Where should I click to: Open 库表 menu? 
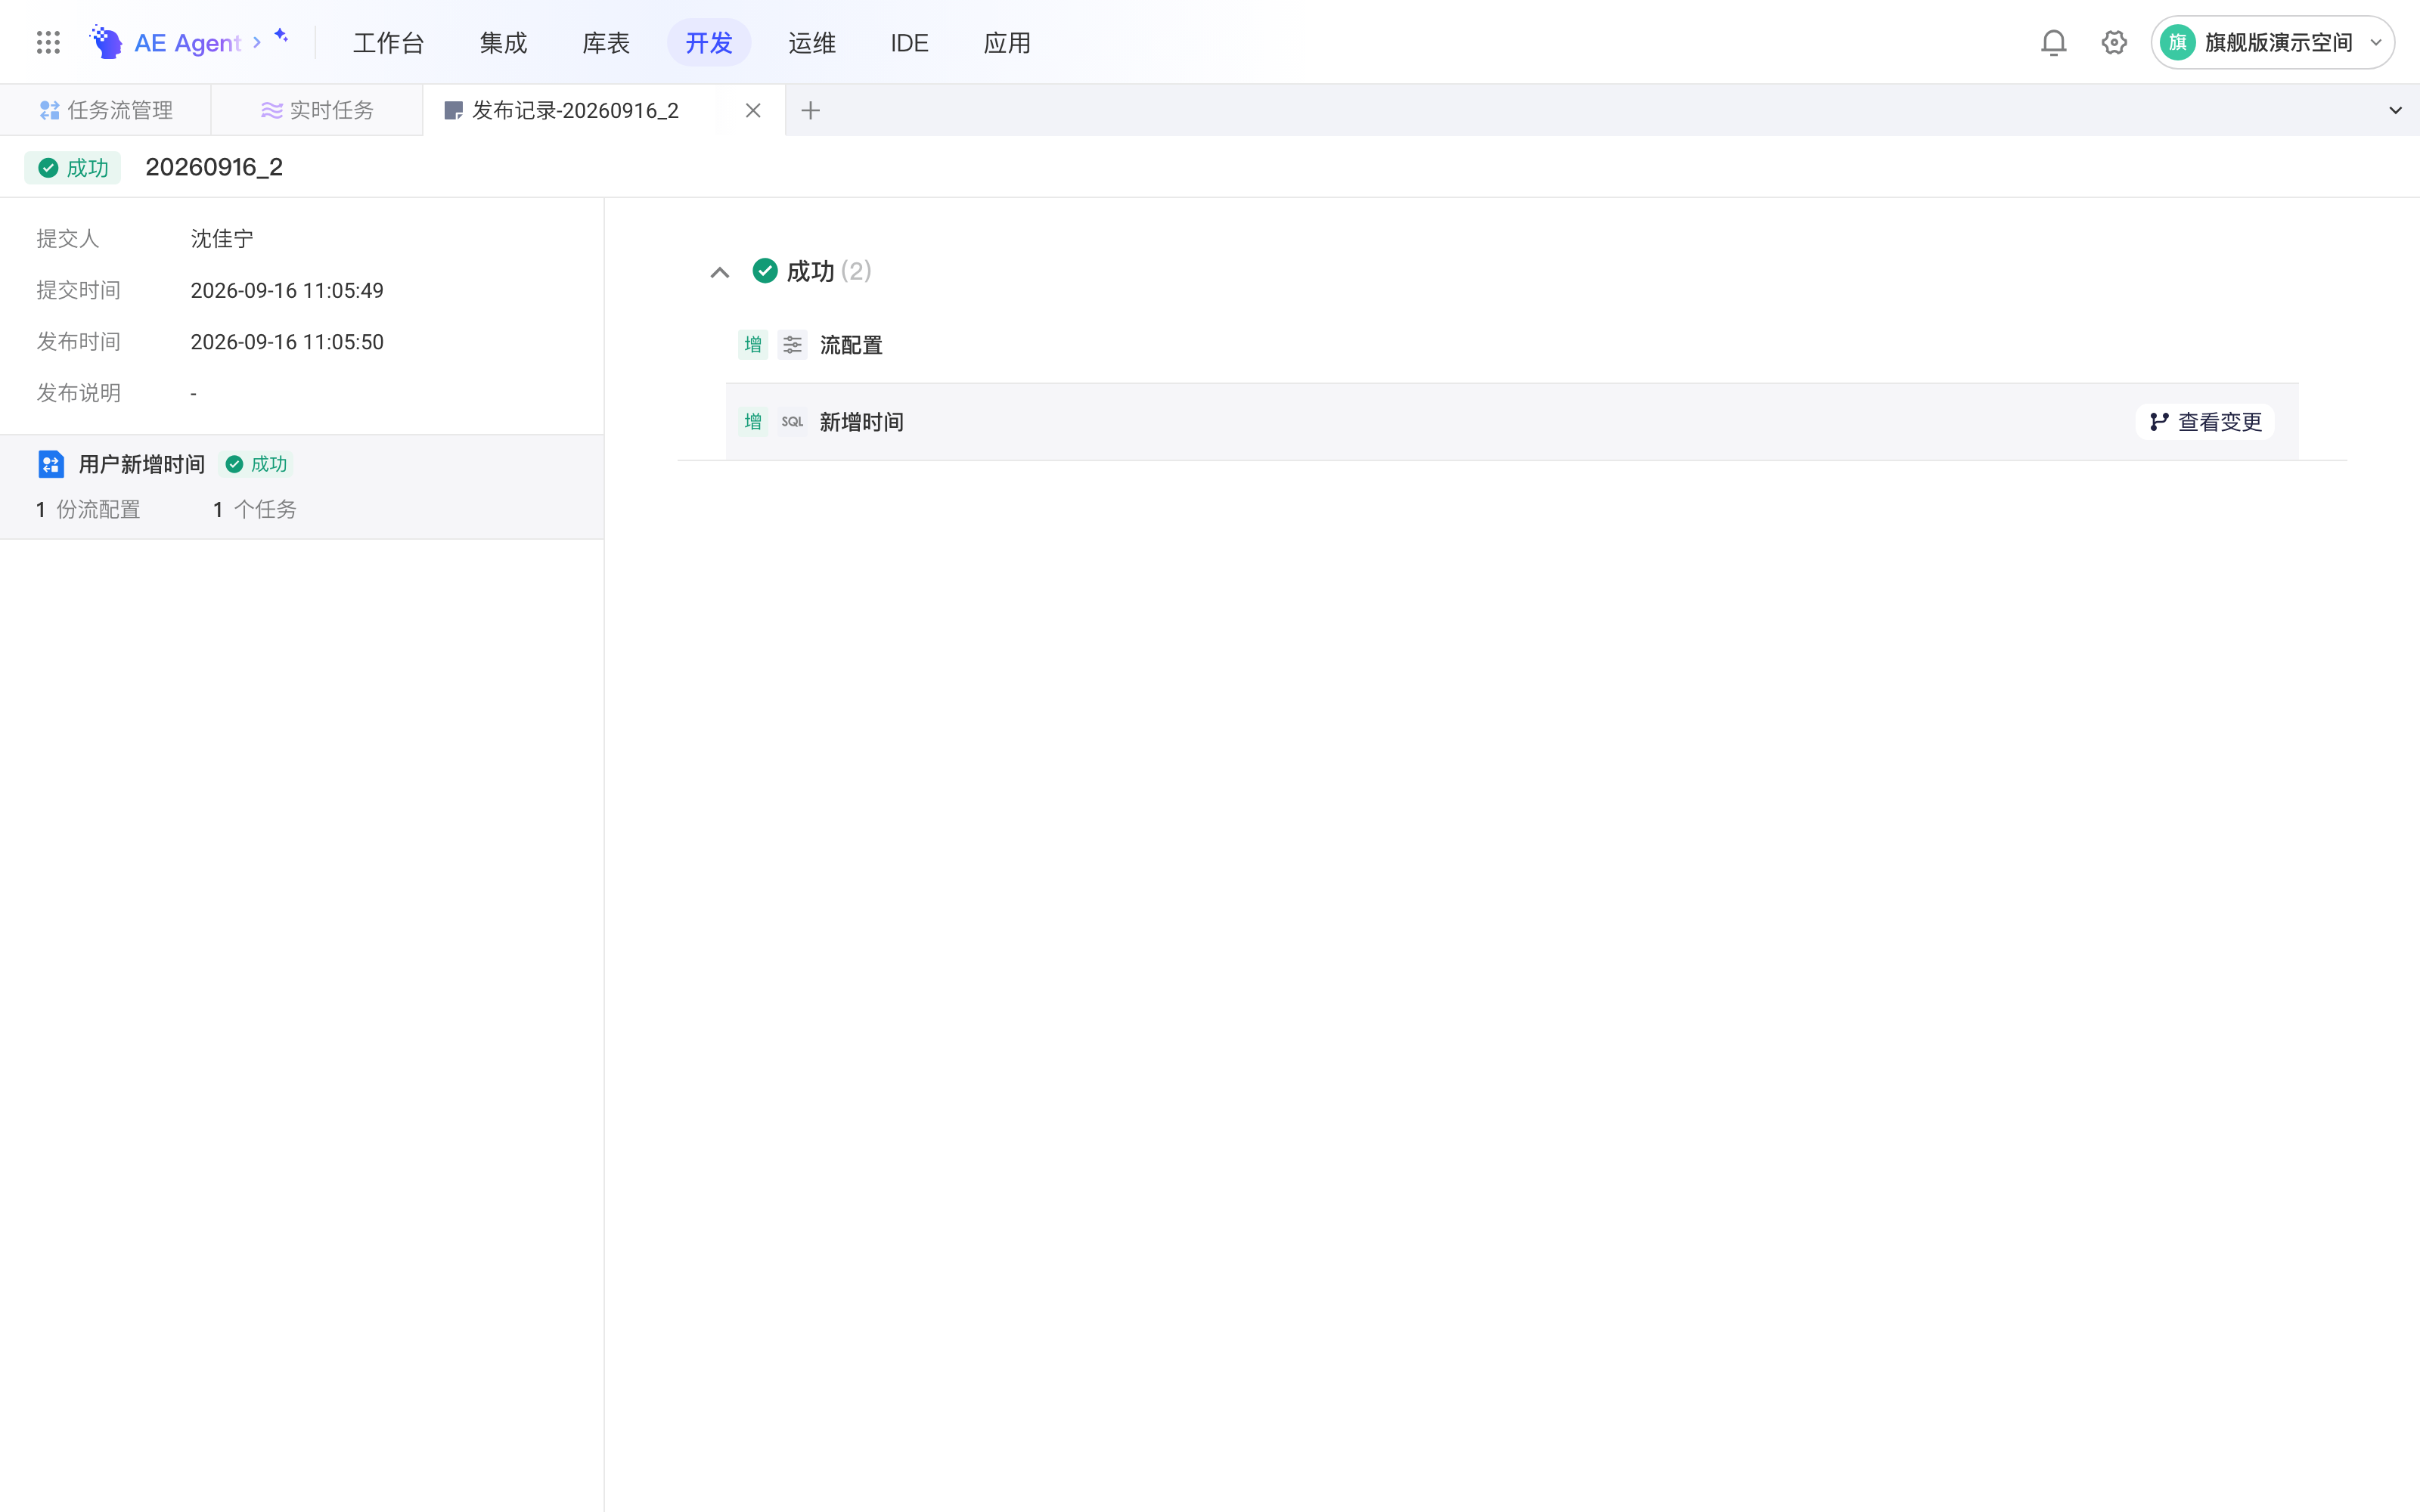point(606,43)
